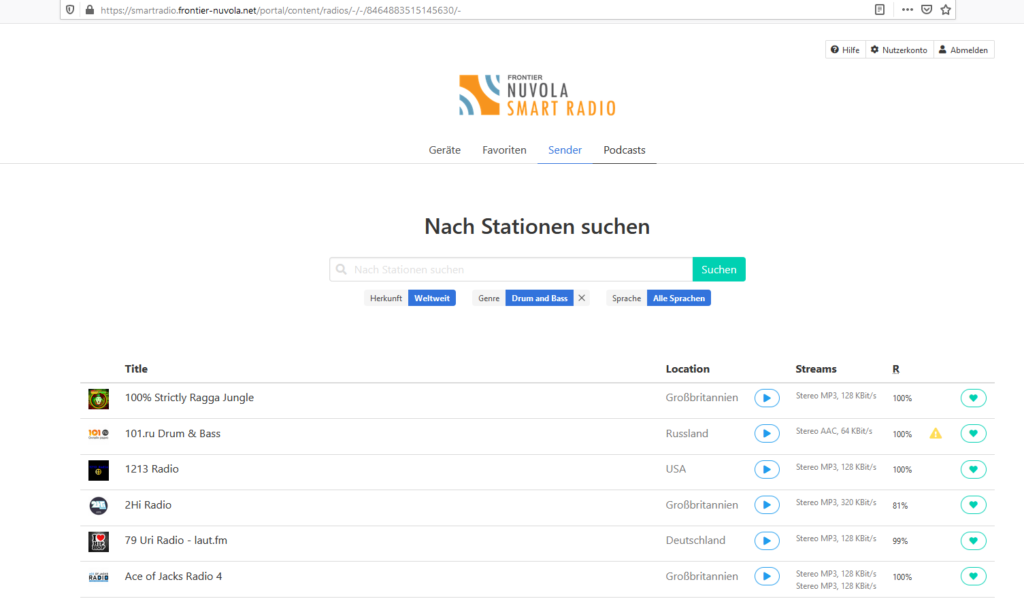Toggle the heart for 2Hi Radio
The image size is (1024, 599).
click(x=973, y=505)
